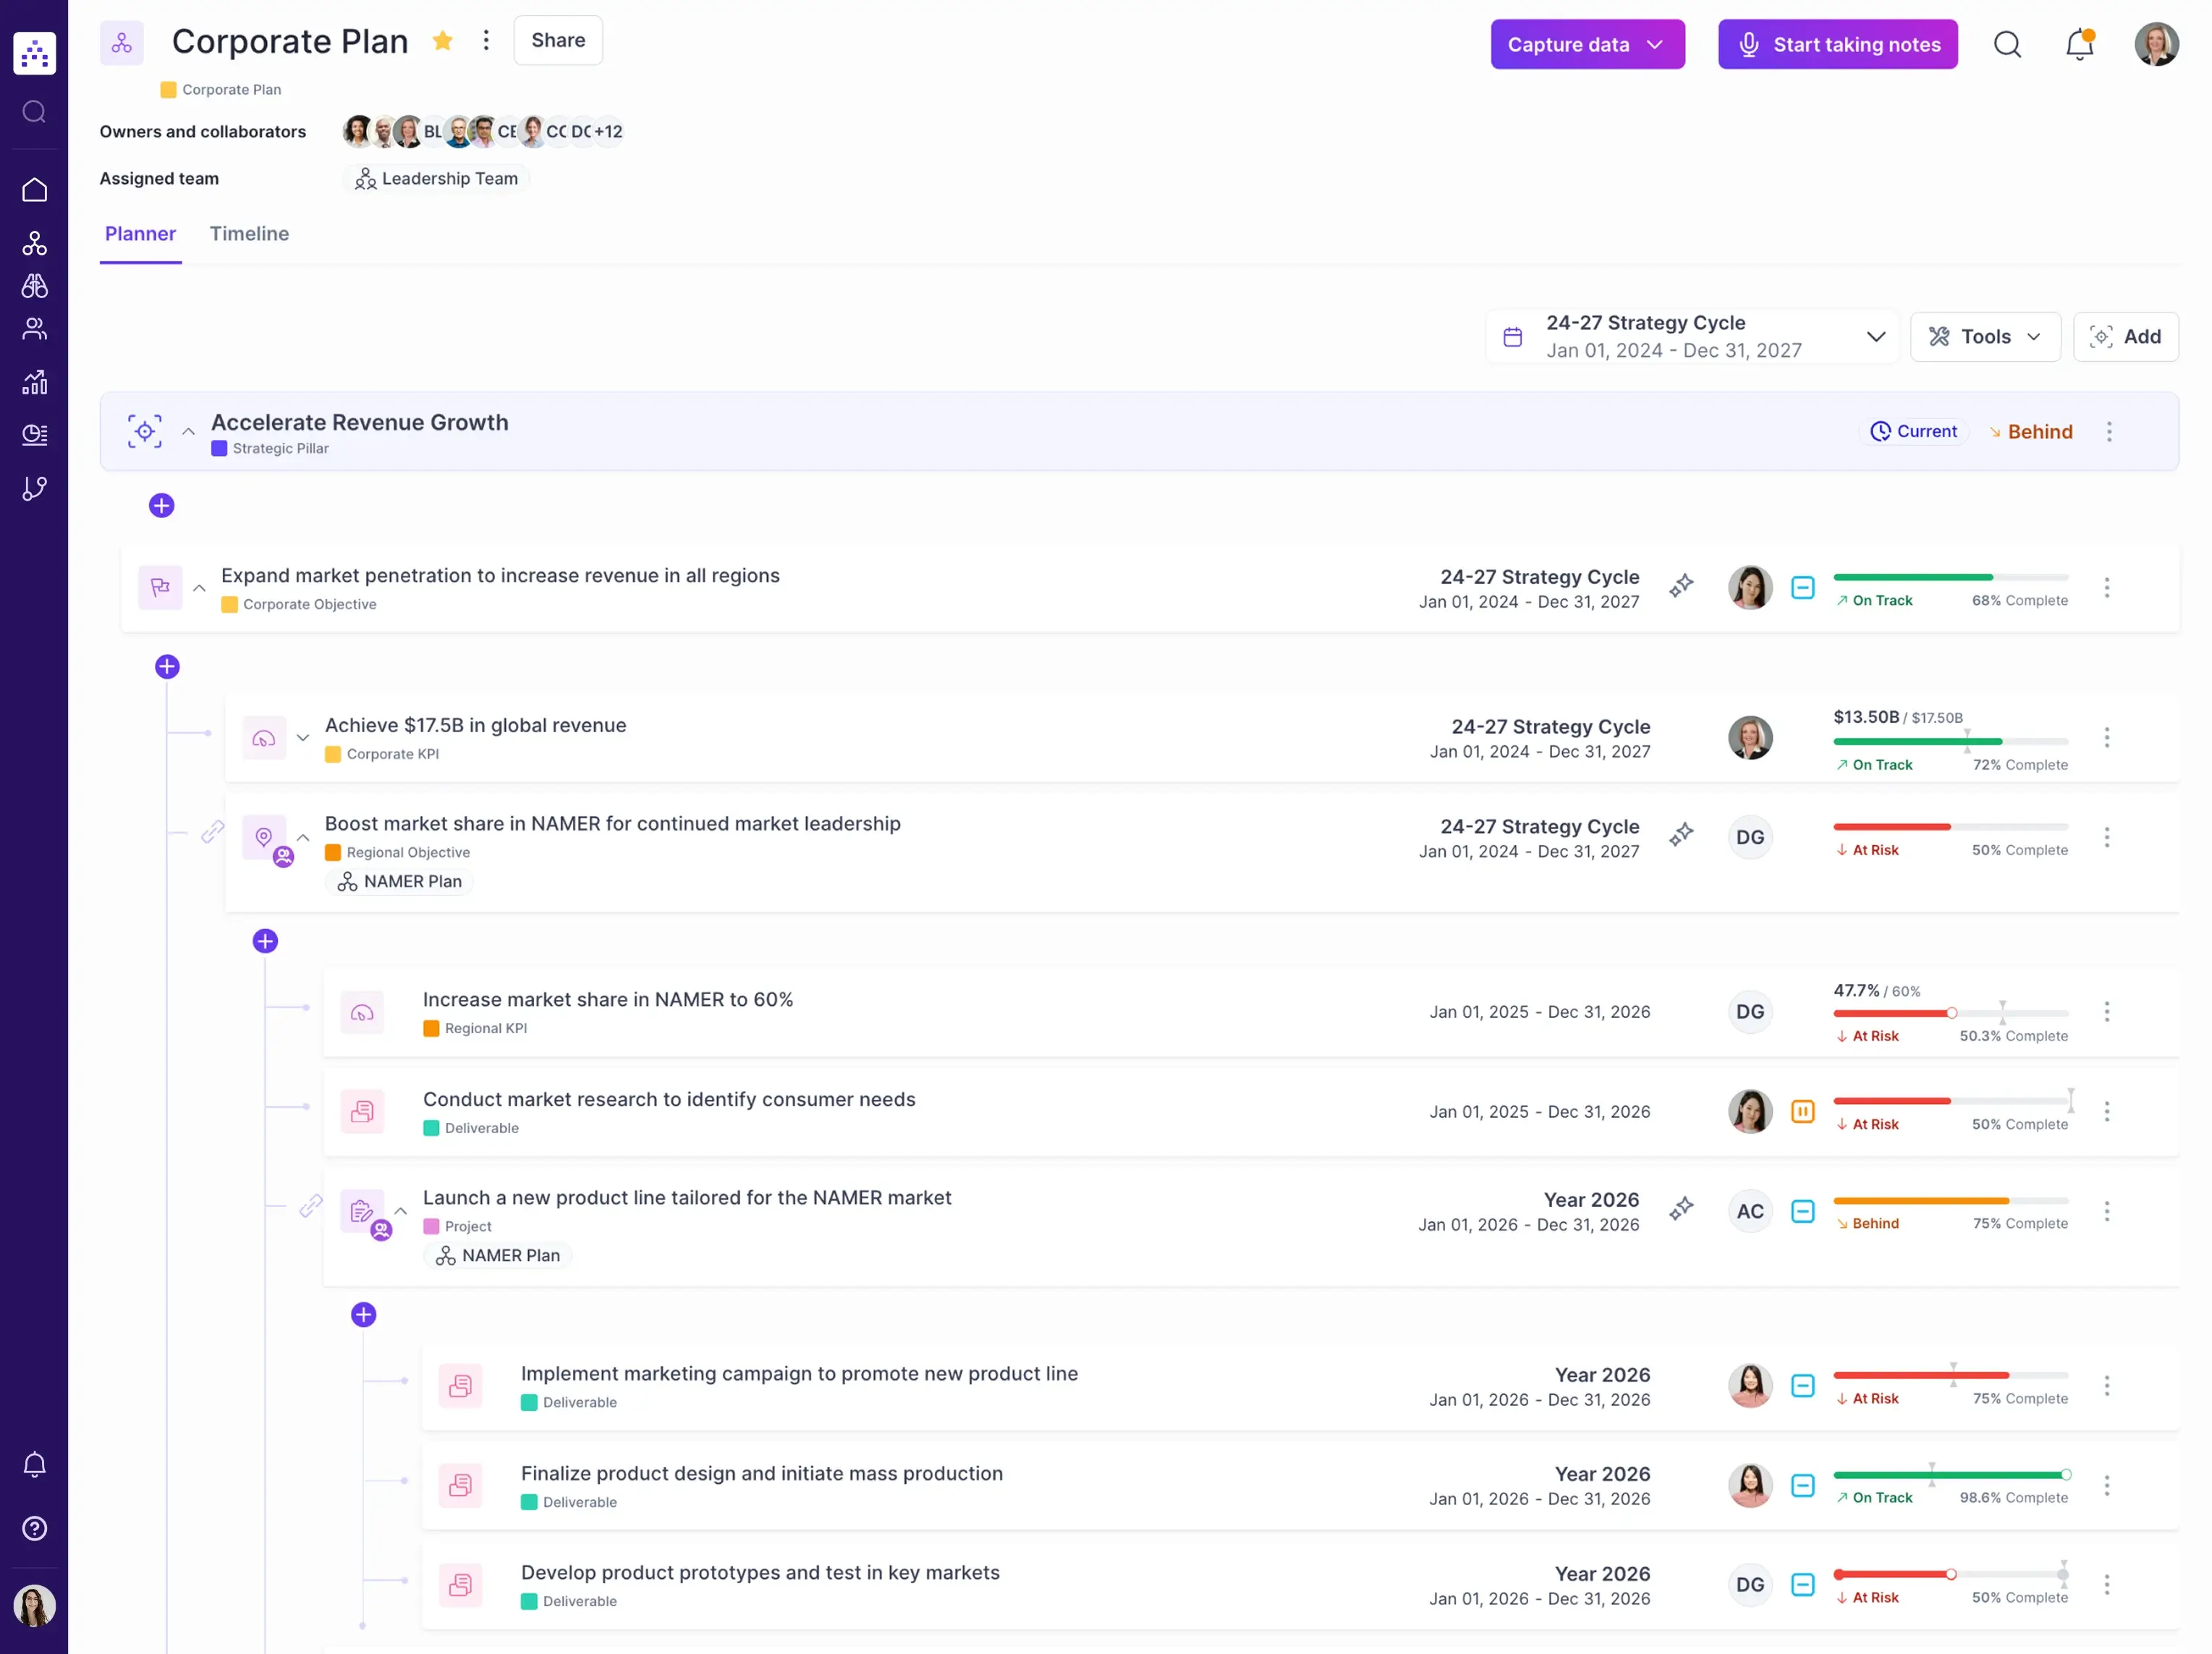Open the people icon in sidebar

tap(34, 329)
